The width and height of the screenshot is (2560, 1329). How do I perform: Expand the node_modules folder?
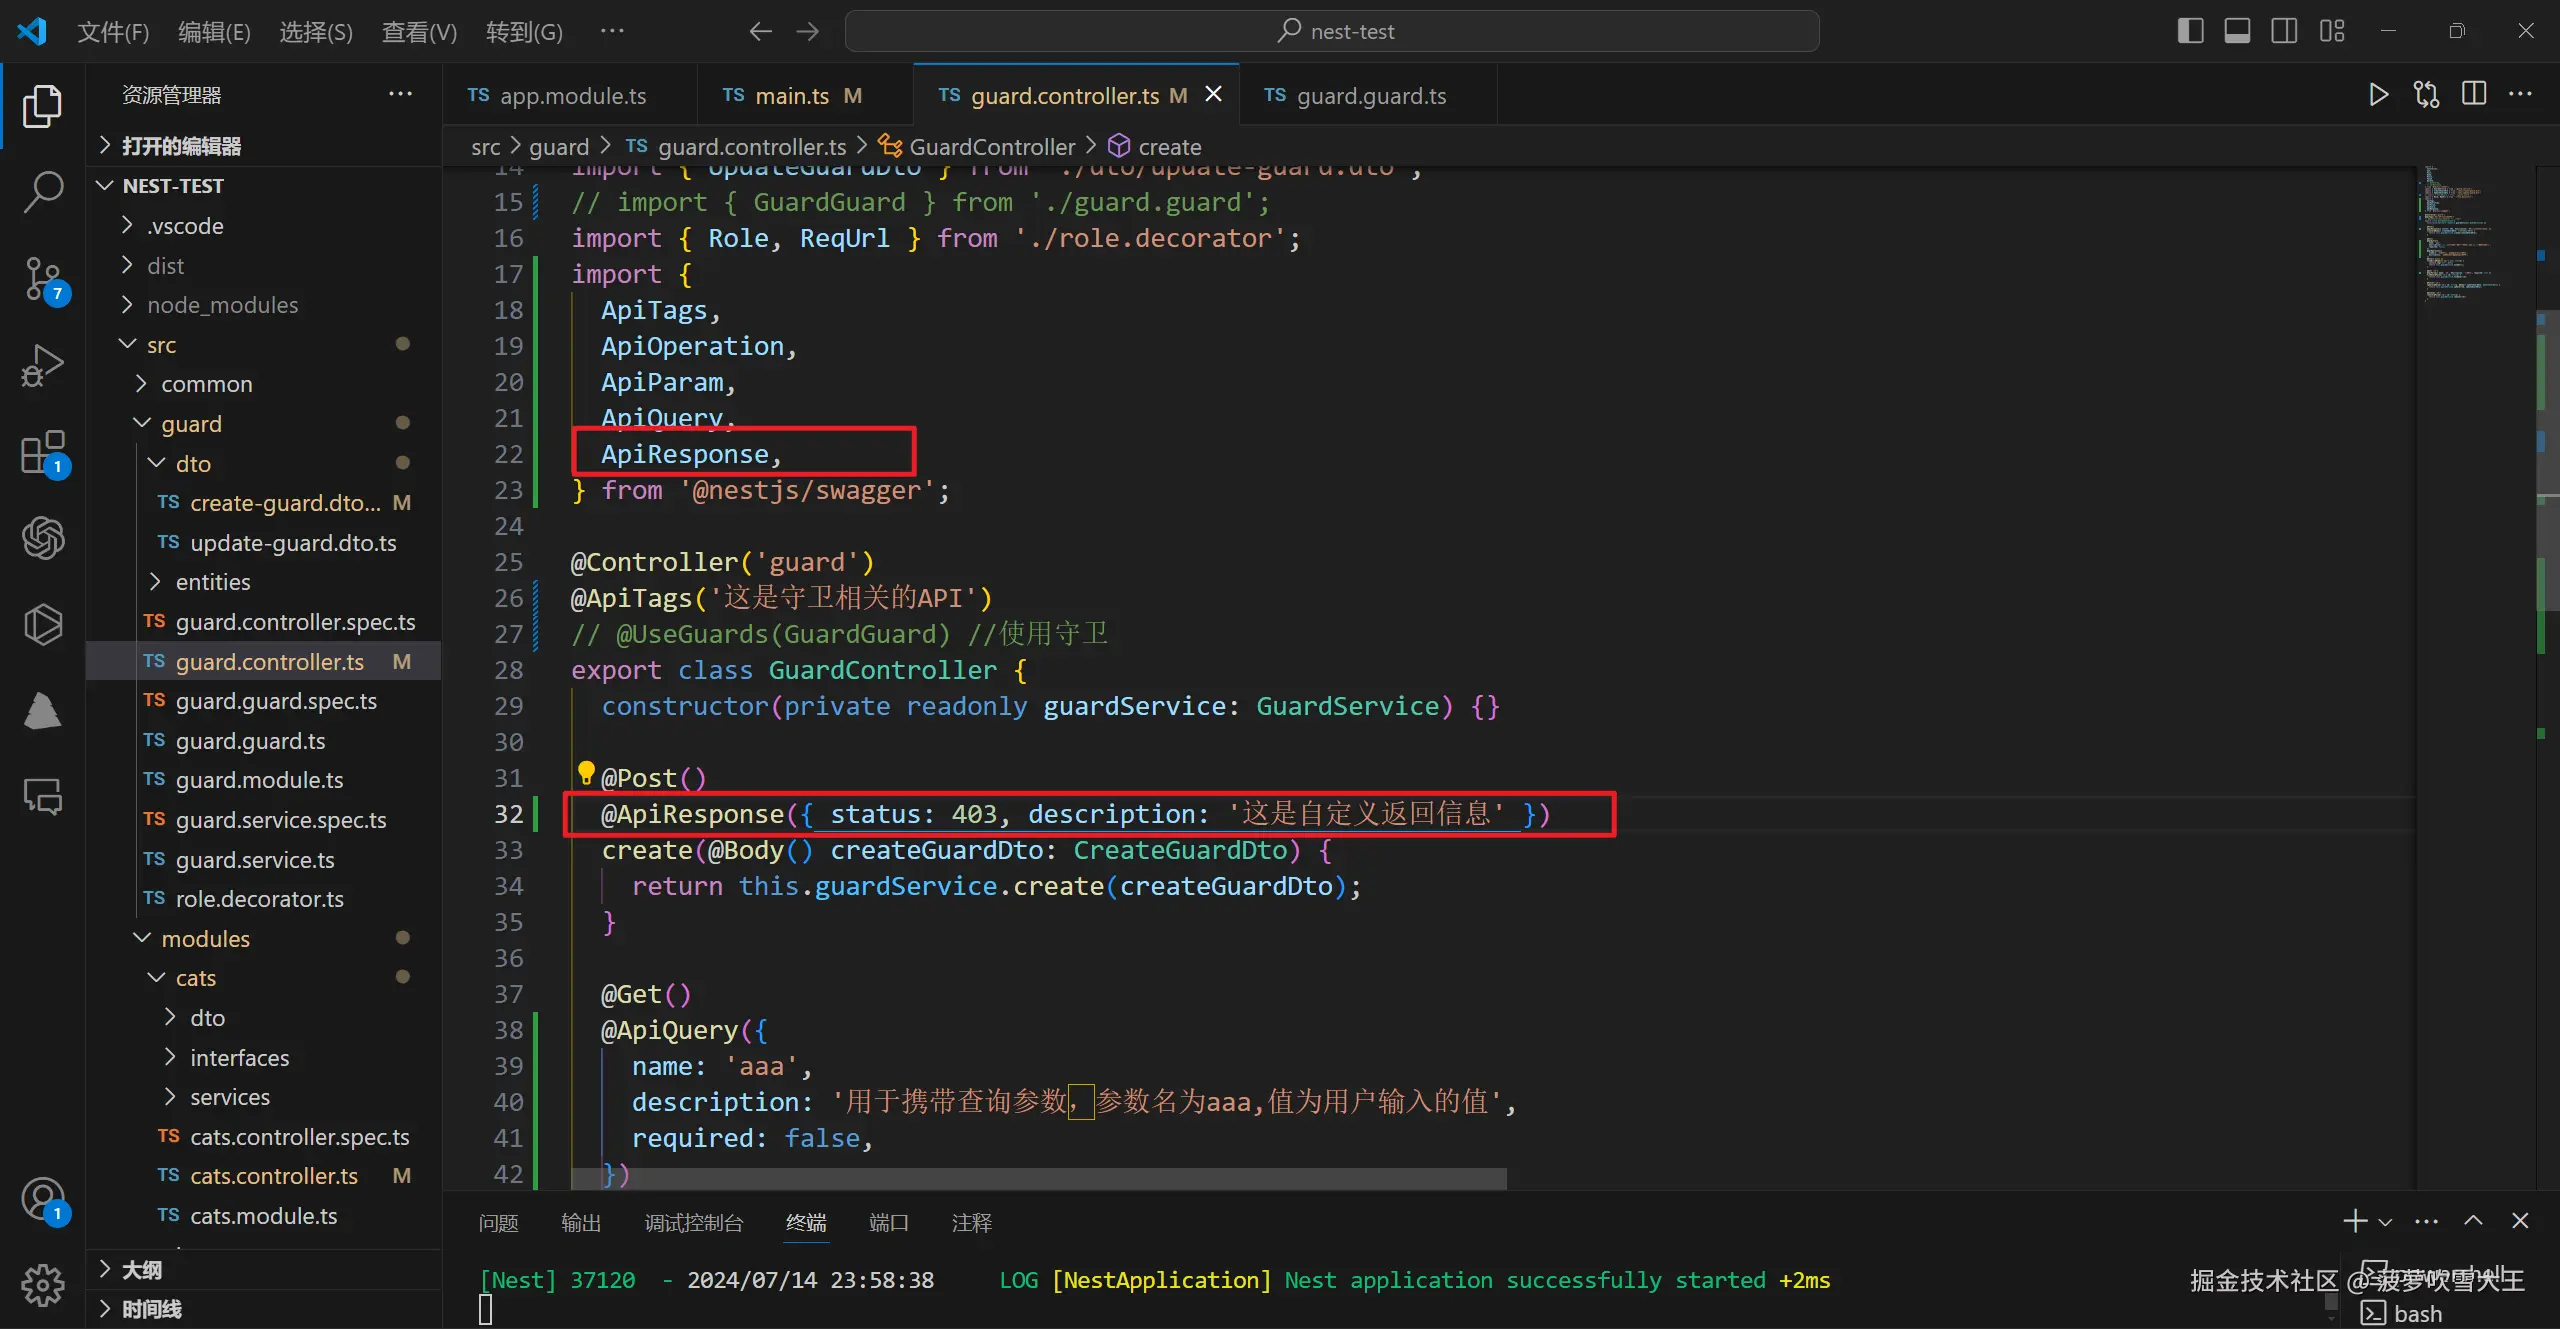[x=222, y=305]
